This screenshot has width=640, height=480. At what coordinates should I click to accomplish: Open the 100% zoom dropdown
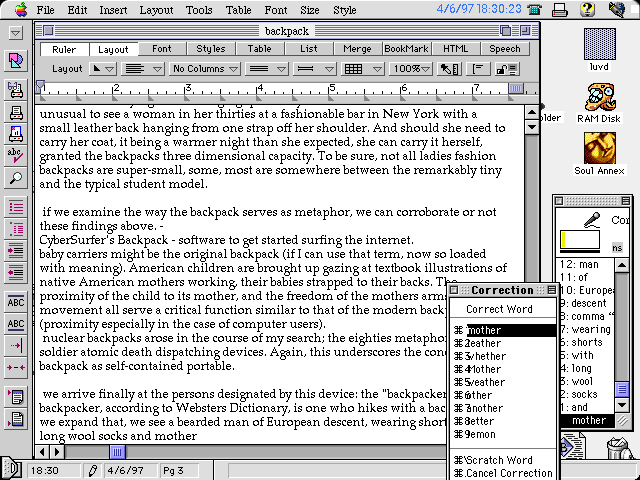click(411, 69)
